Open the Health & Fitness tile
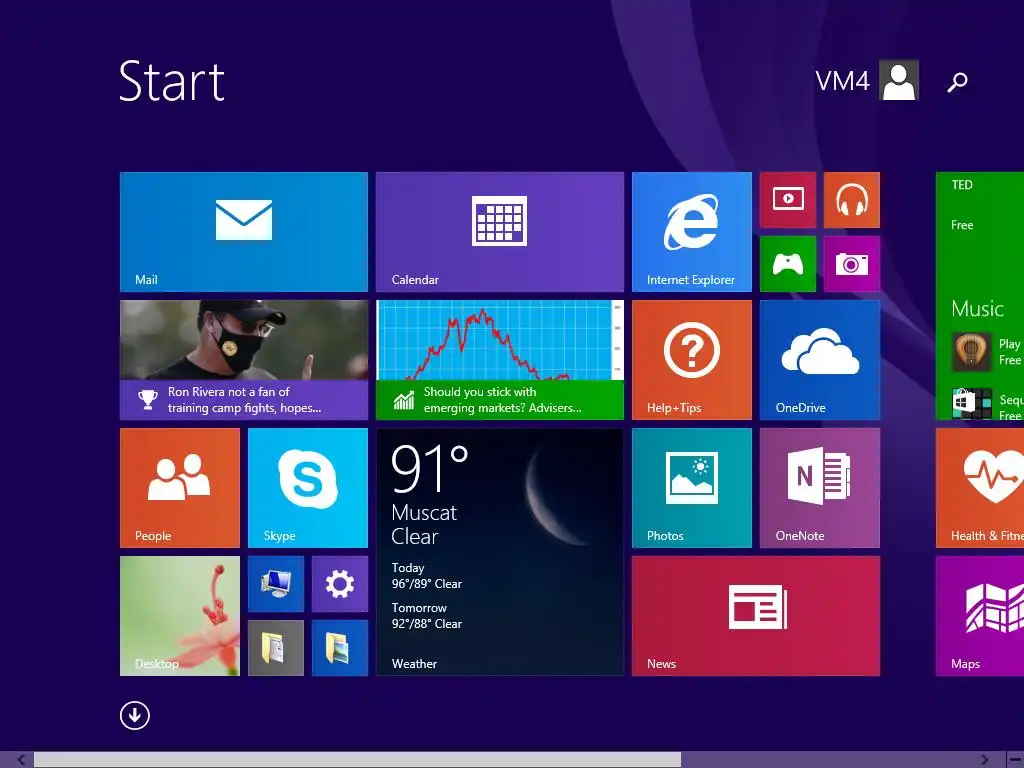 coord(980,488)
